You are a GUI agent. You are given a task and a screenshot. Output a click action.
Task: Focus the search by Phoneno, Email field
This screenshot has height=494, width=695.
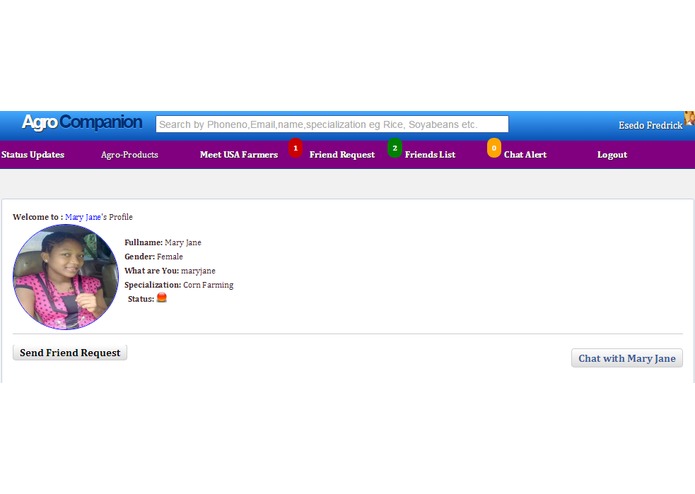[x=332, y=124]
